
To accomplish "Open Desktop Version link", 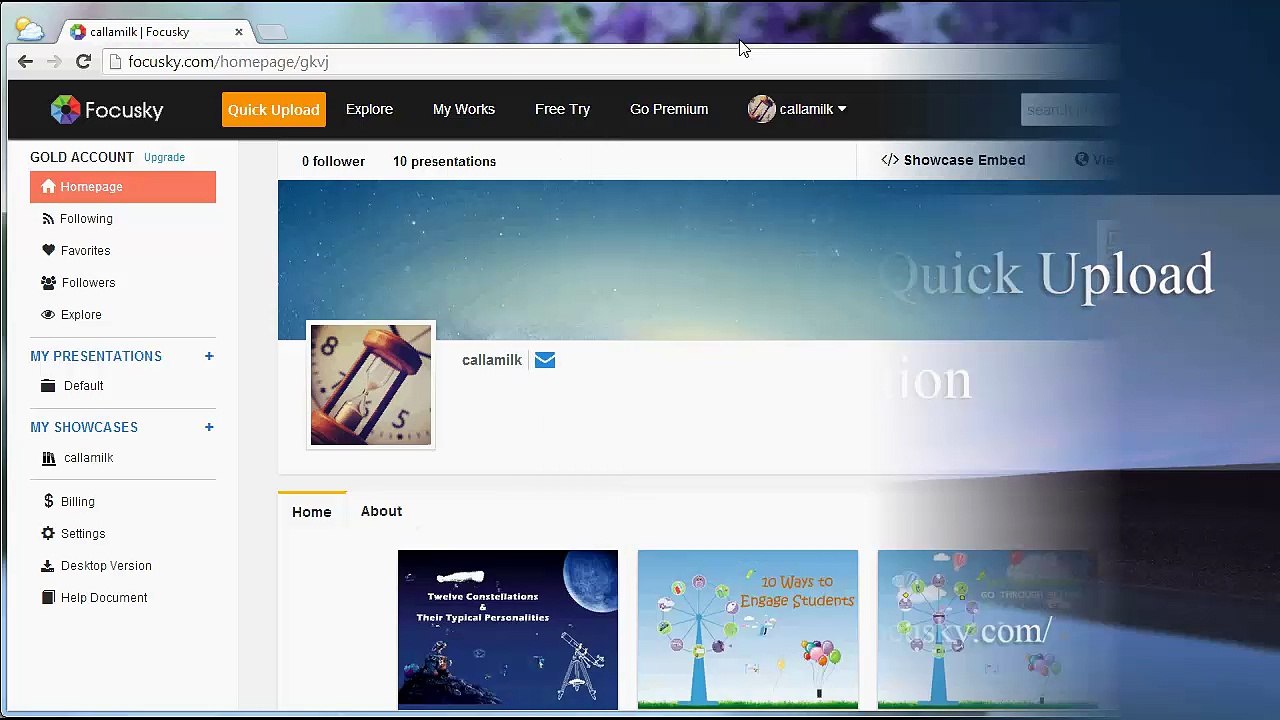I will (x=106, y=566).
